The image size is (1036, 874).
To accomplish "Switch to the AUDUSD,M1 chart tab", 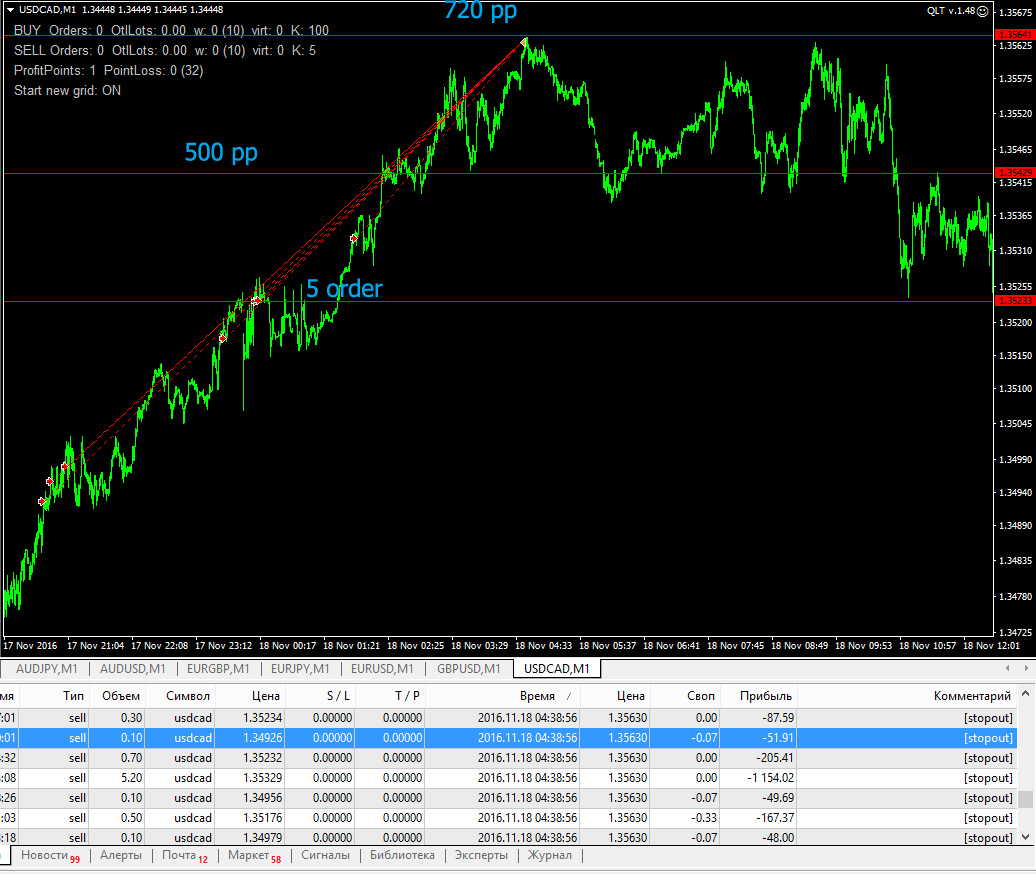I will (x=133, y=669).
